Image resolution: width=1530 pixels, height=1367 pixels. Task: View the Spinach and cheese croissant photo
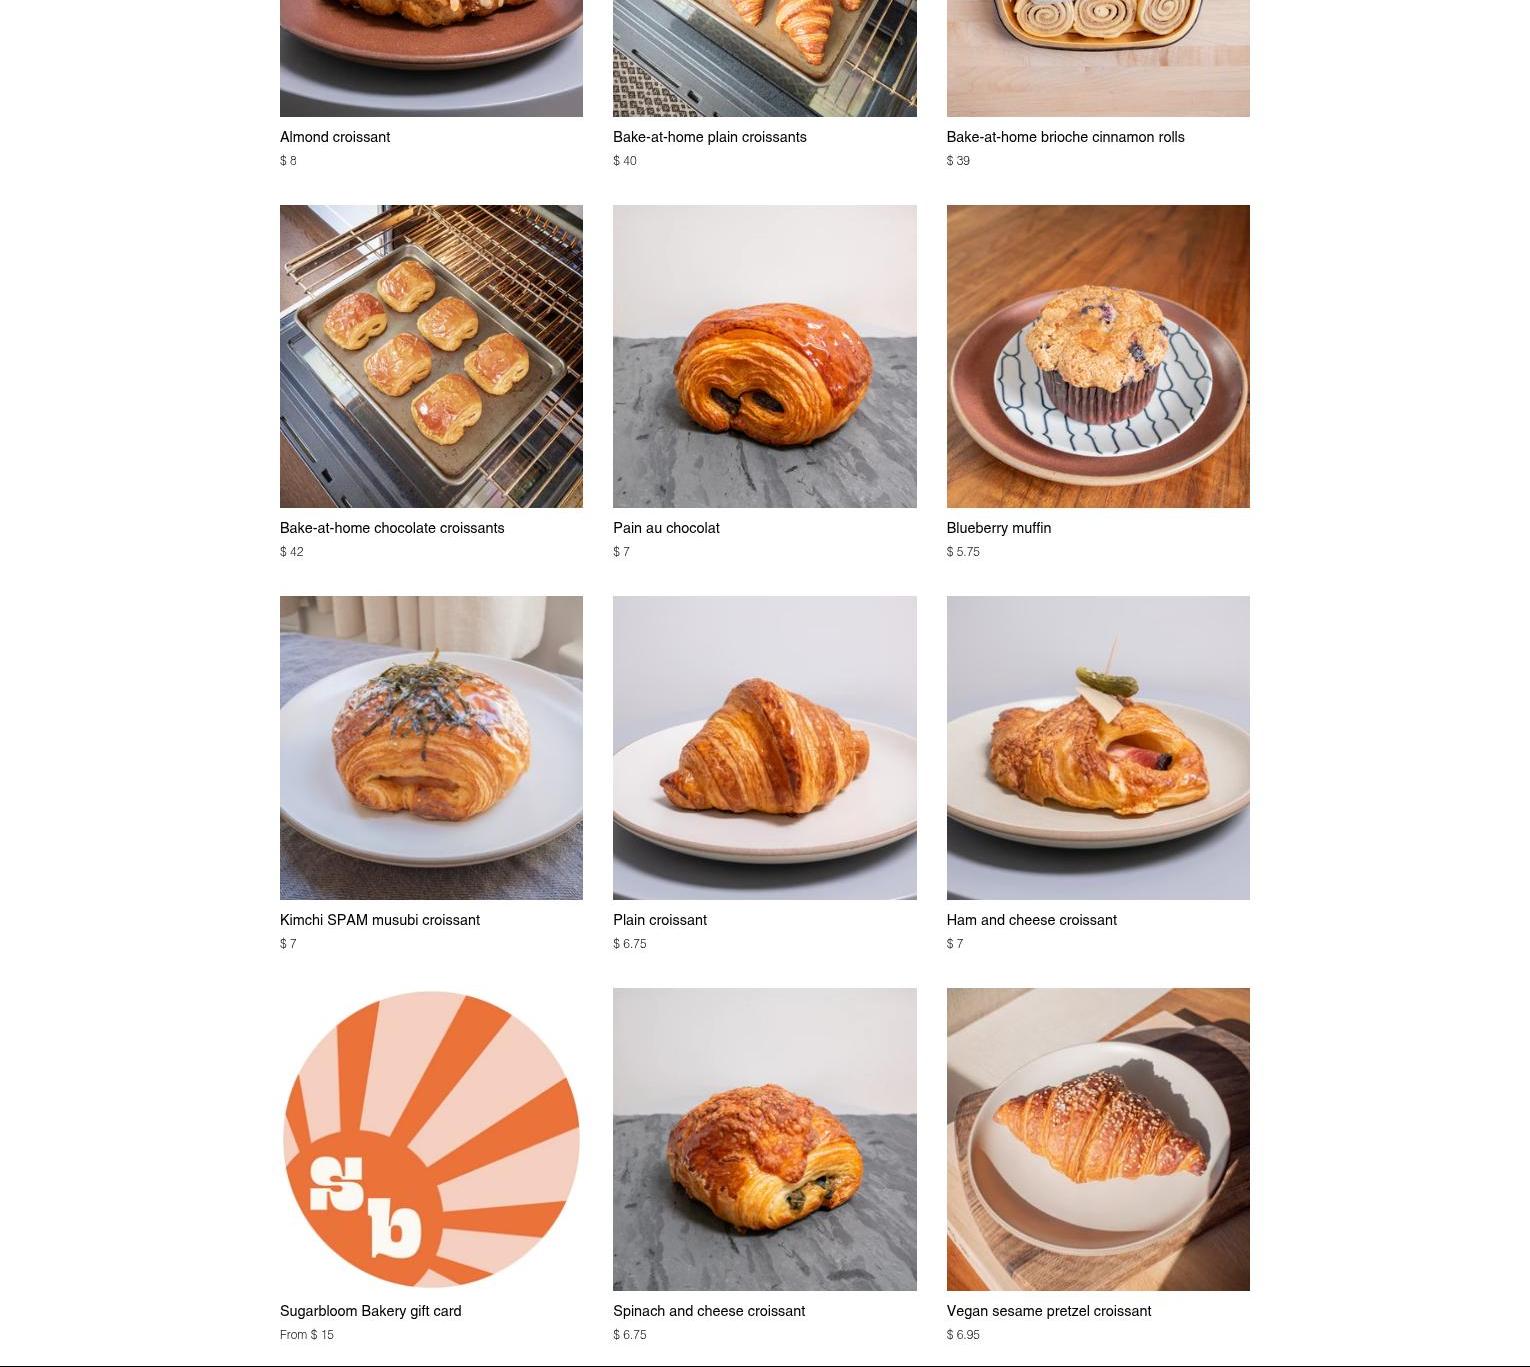tap(764, 1139)
